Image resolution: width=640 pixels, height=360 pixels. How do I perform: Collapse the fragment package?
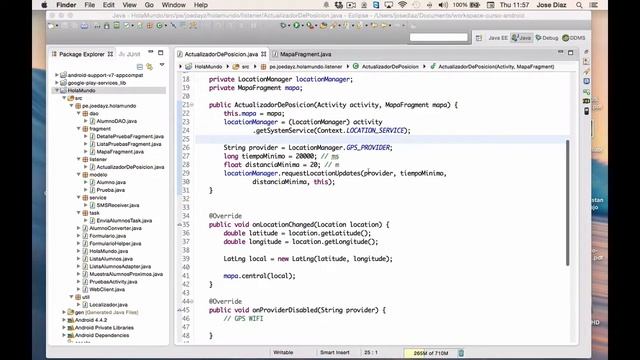tap(79, 129)
